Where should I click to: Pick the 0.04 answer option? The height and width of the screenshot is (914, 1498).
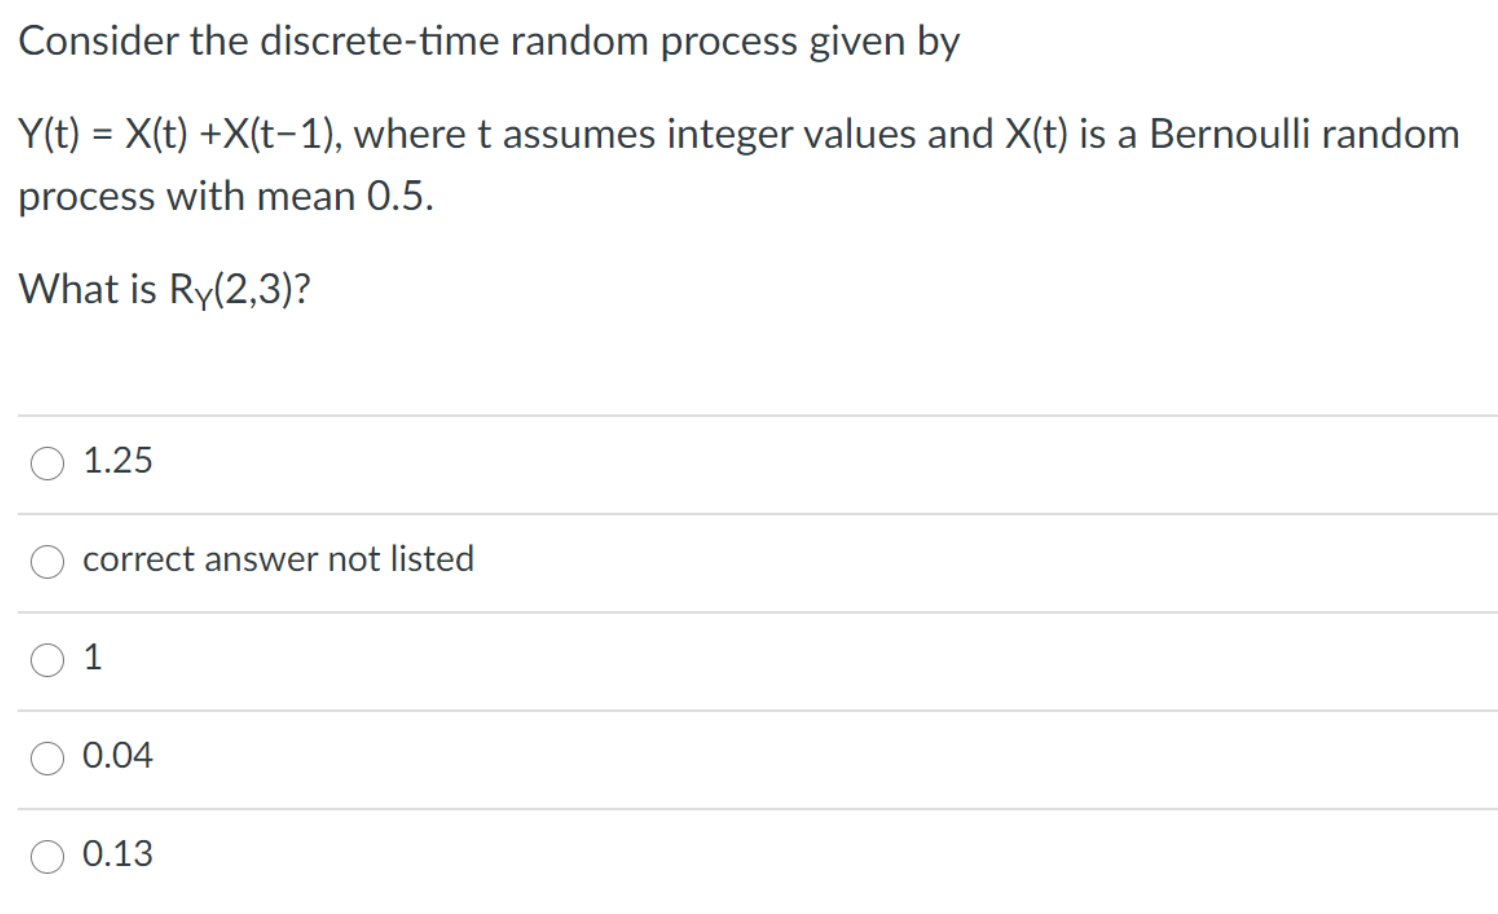46,757
